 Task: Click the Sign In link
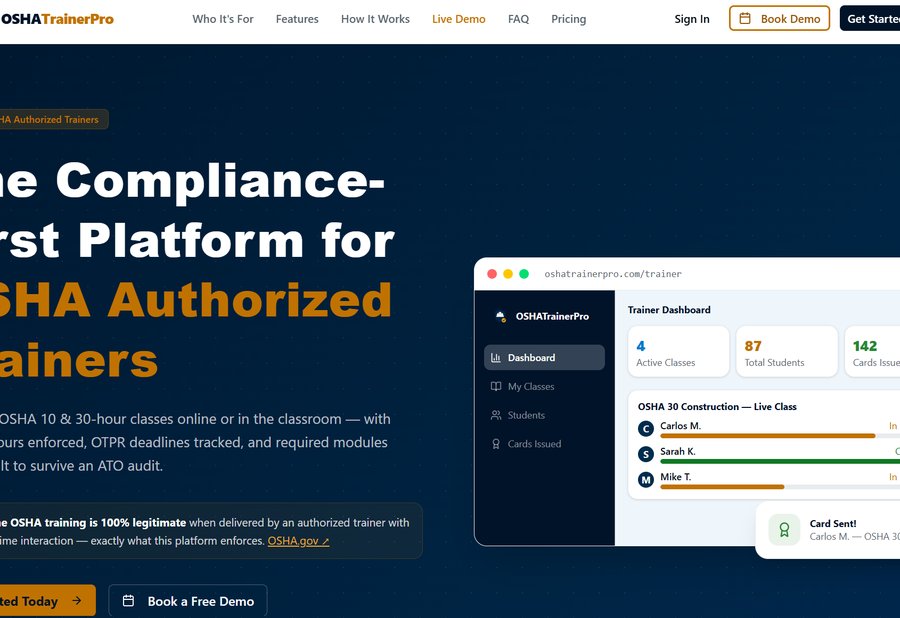click(692, 19)
